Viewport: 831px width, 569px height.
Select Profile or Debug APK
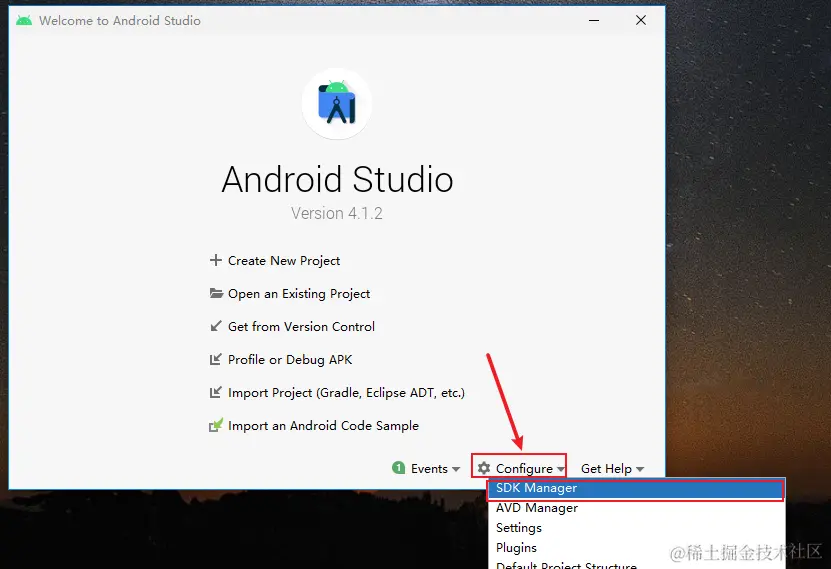pyautogui.click(x=290, y=360)
